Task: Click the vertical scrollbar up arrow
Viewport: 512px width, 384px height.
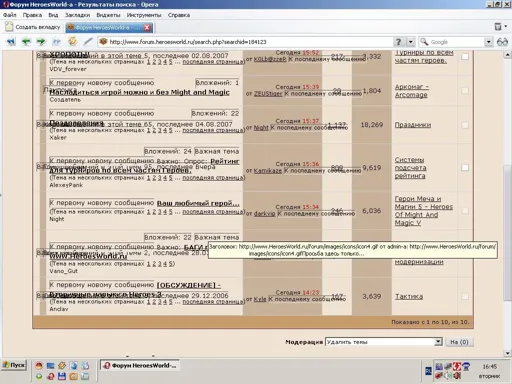Action: click(508, 55)
